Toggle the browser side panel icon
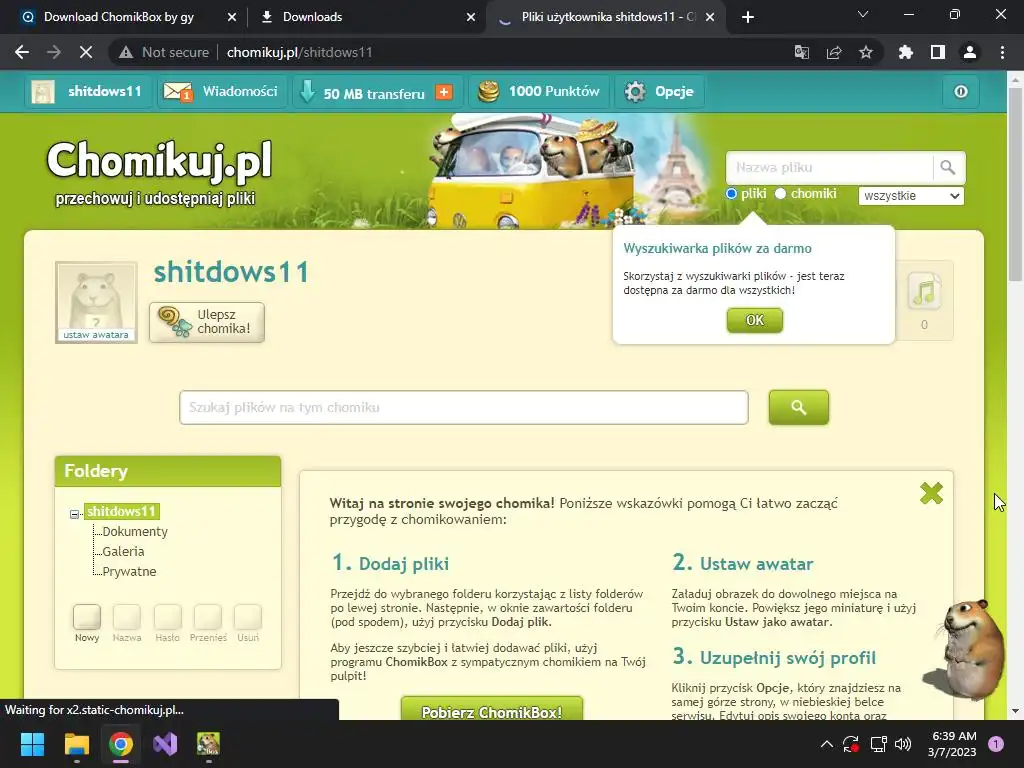This screenshot has width=1024, height=768. 938,52
